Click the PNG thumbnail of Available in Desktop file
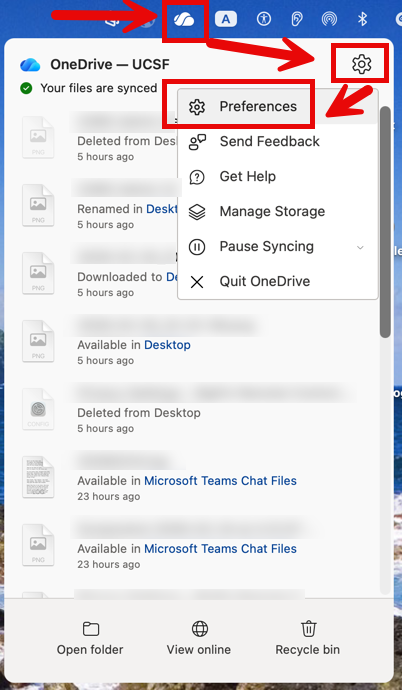402x690 pixels. tap(38, 341)
